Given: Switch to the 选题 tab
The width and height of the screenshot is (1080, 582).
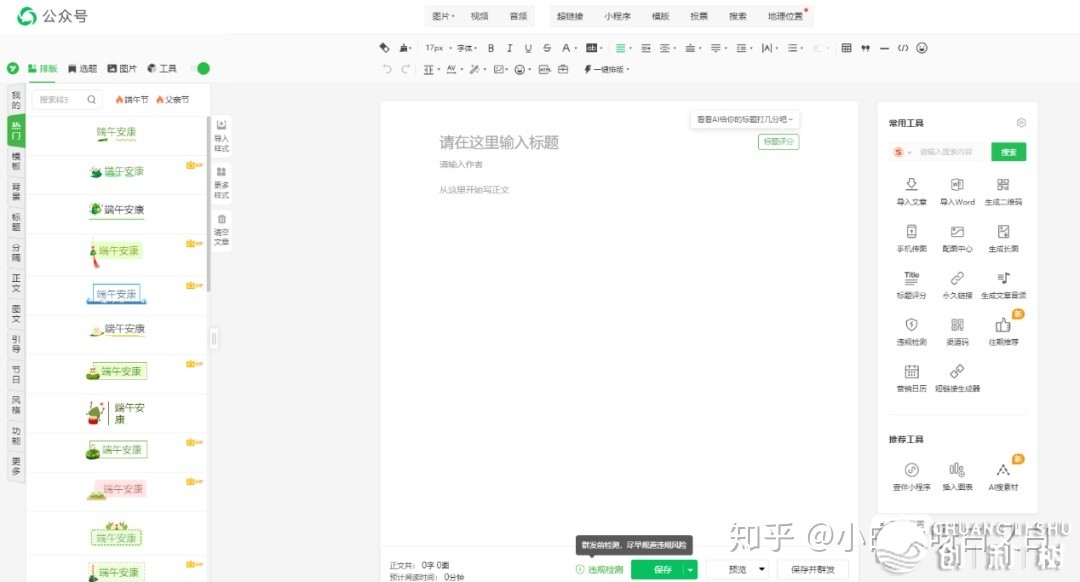Looking at the screenshot, I should (83, 69).
